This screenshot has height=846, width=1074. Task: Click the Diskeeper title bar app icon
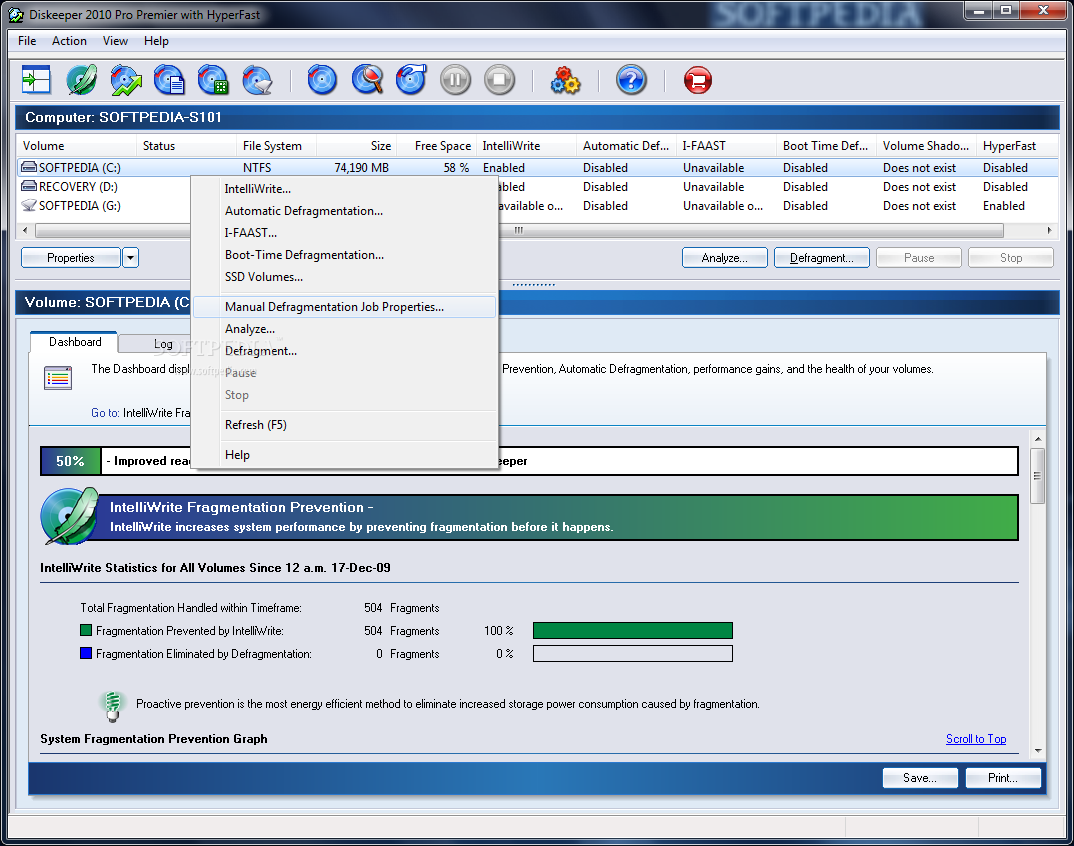[x=16, y=14]
